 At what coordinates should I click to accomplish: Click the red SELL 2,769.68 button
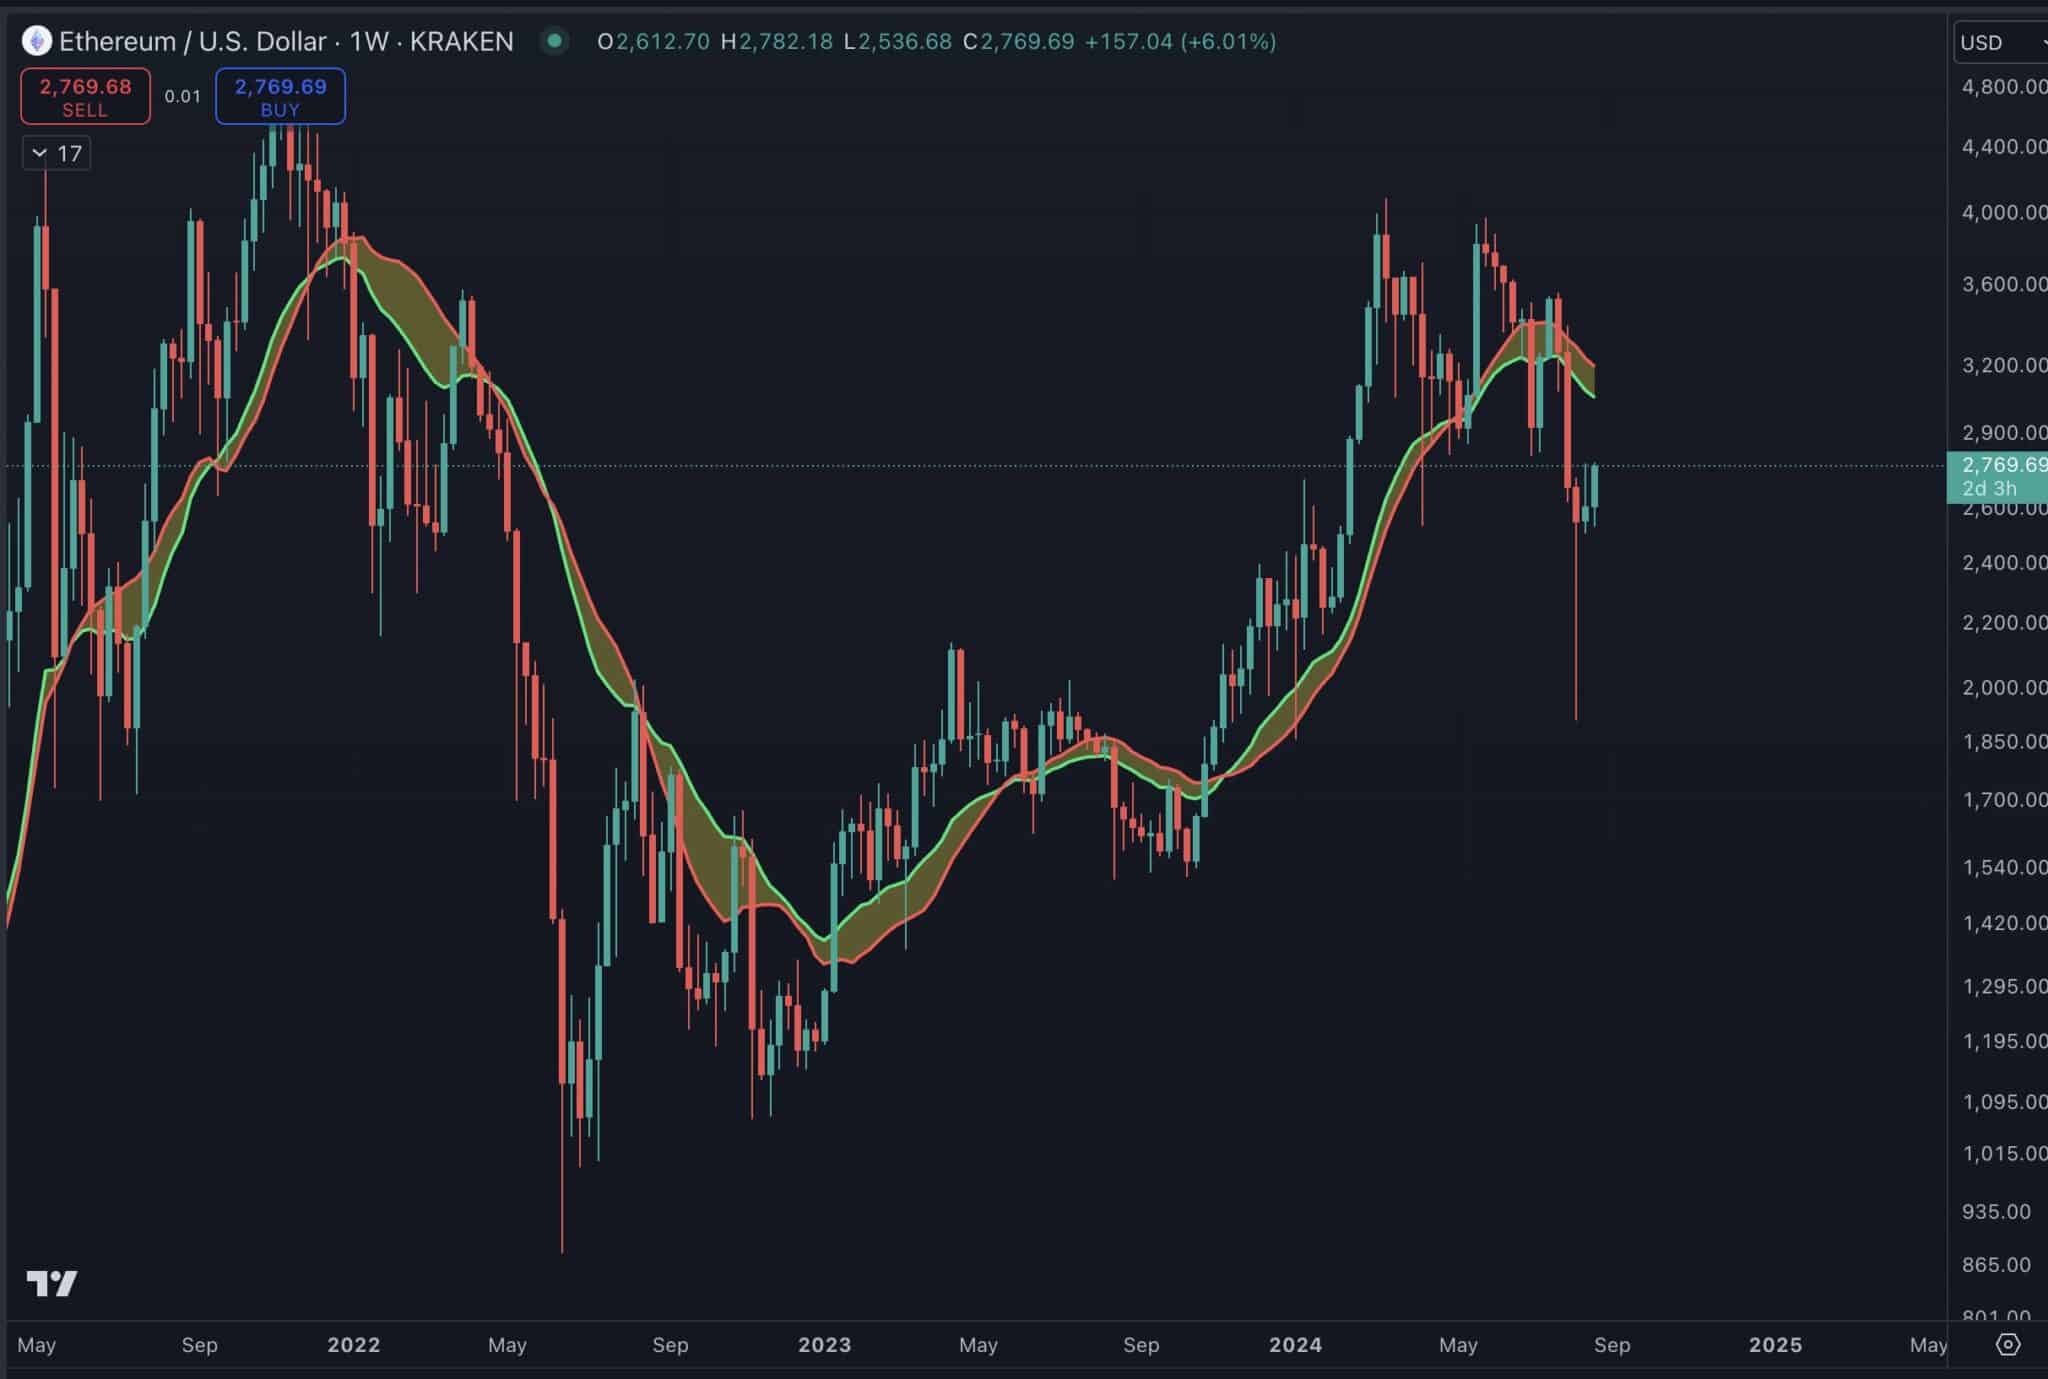click(x=85, y=96)
